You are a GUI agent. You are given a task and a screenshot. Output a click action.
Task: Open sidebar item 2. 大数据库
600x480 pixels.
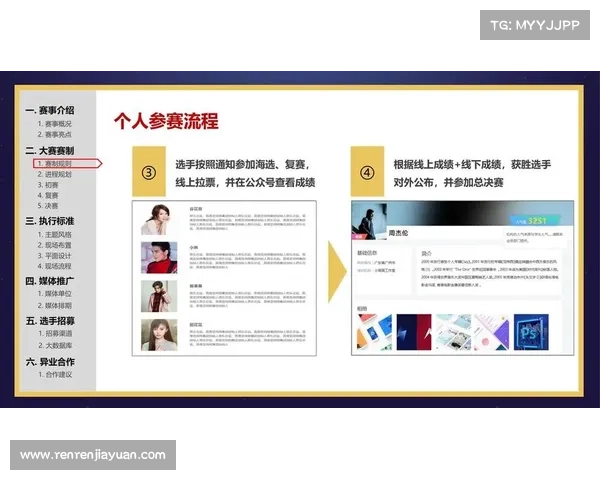point(55,345)
